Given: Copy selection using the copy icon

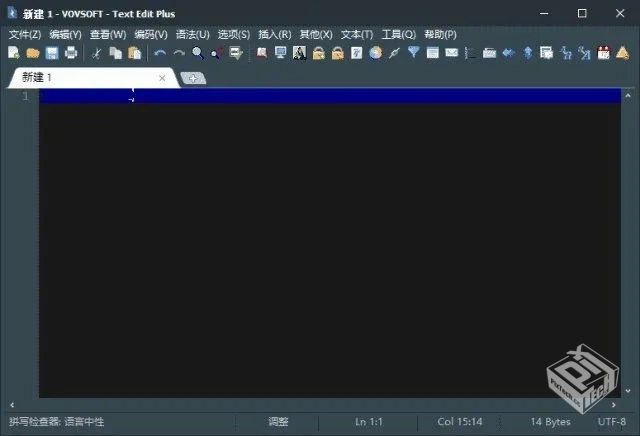Looking at the screenshot, I should click(116, 53).
